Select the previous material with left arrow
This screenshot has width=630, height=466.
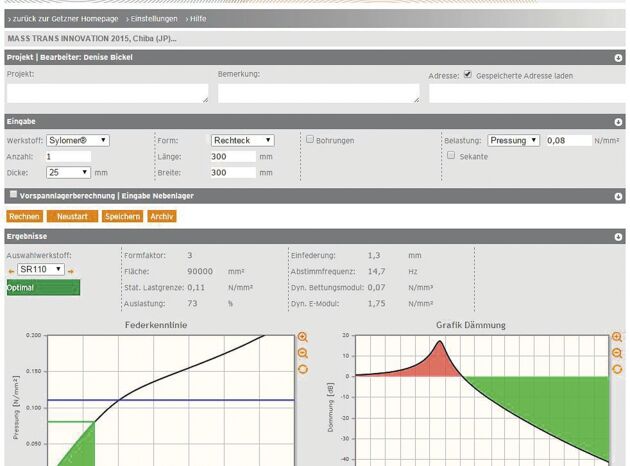(11, 270)
